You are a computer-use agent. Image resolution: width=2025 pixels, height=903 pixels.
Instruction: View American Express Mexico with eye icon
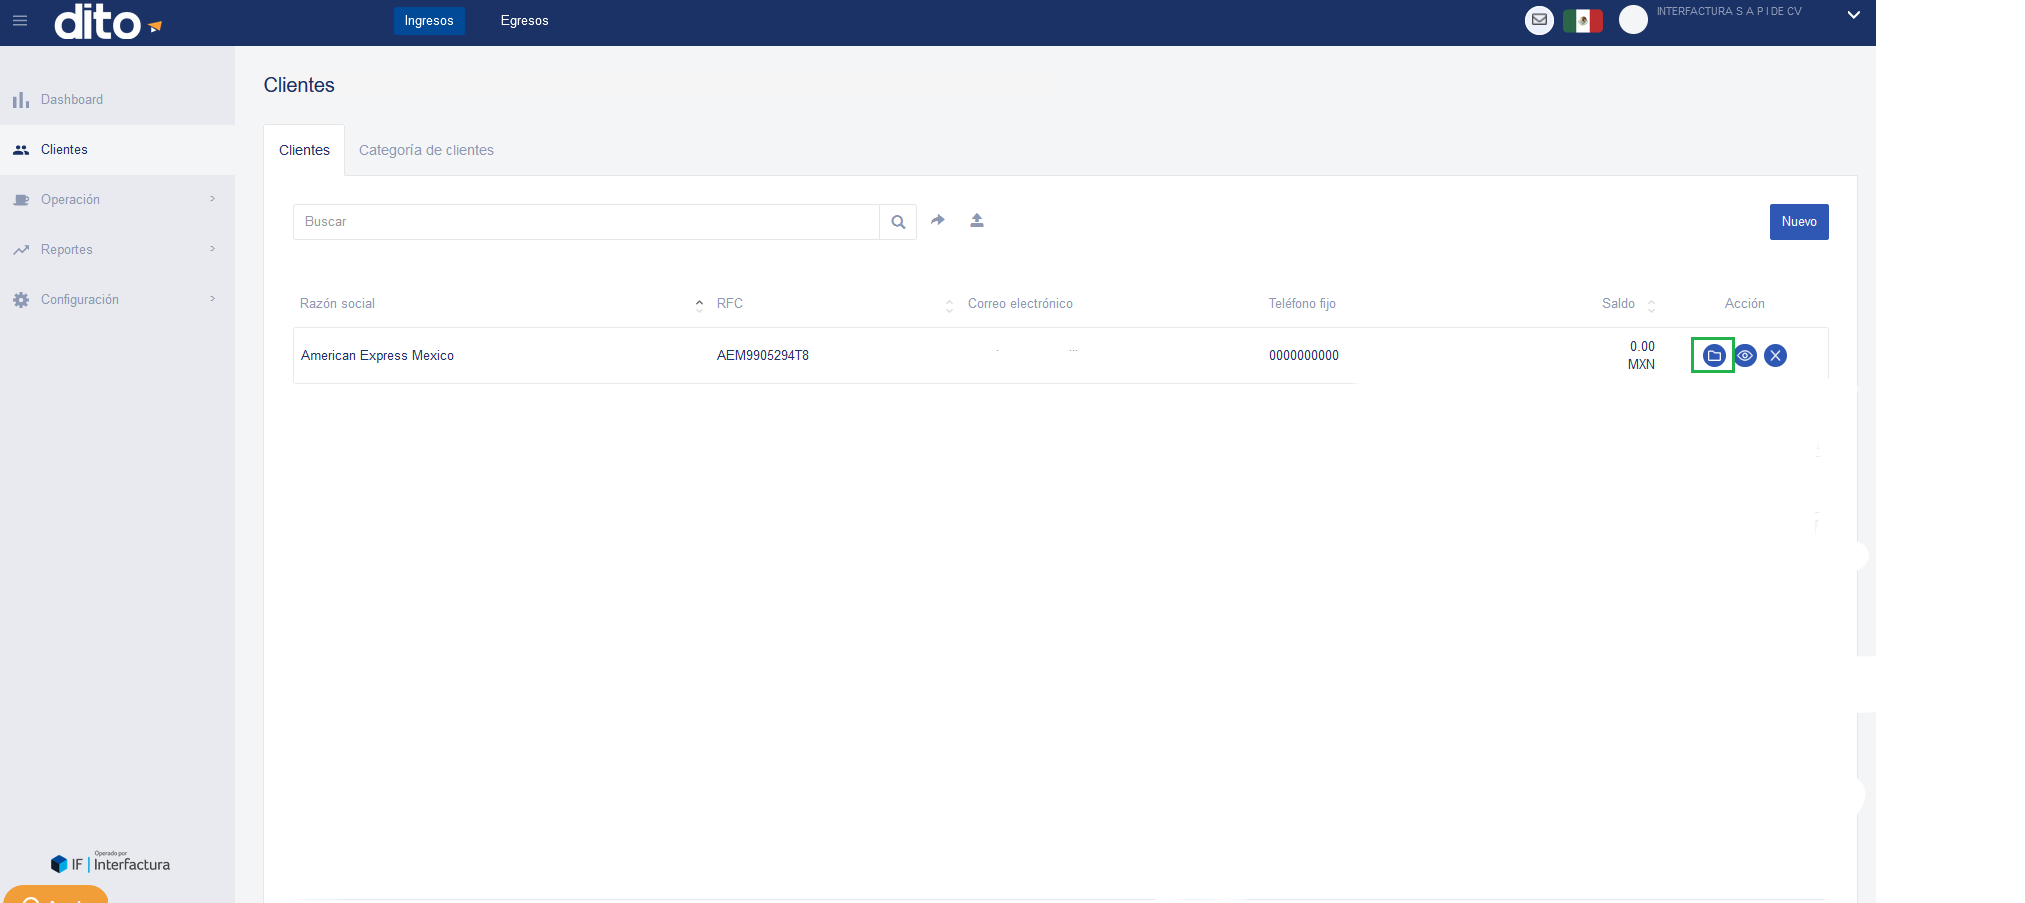tap(1745, 355)
